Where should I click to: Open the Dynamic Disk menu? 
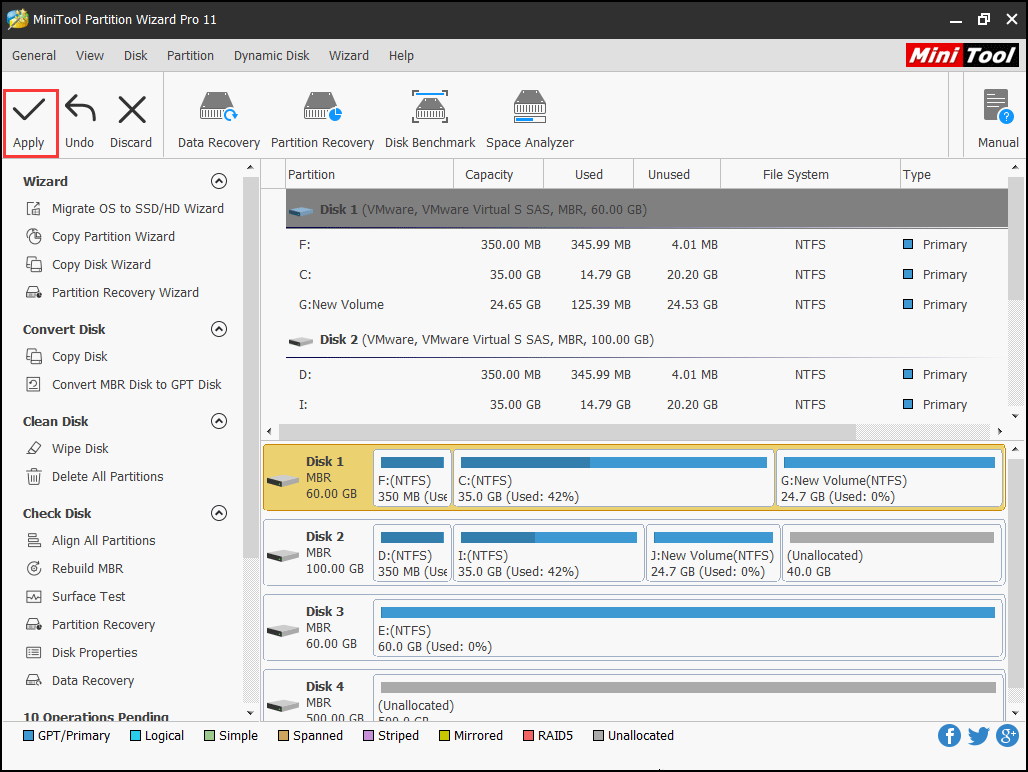[x=271, y=56]
